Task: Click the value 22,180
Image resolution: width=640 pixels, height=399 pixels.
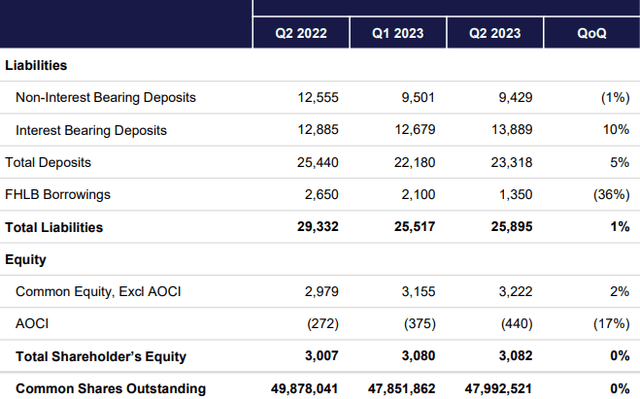Action: pyautogui.click(x=415, y=162)
